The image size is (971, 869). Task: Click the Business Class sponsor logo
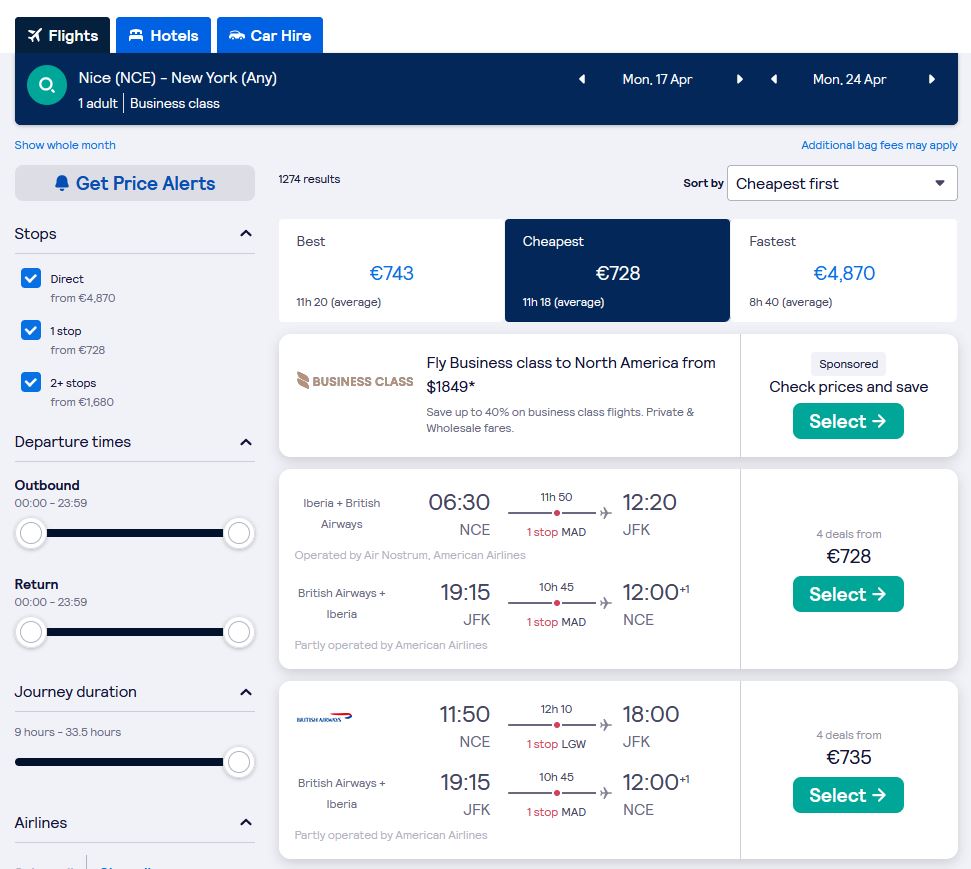[355, 380]
